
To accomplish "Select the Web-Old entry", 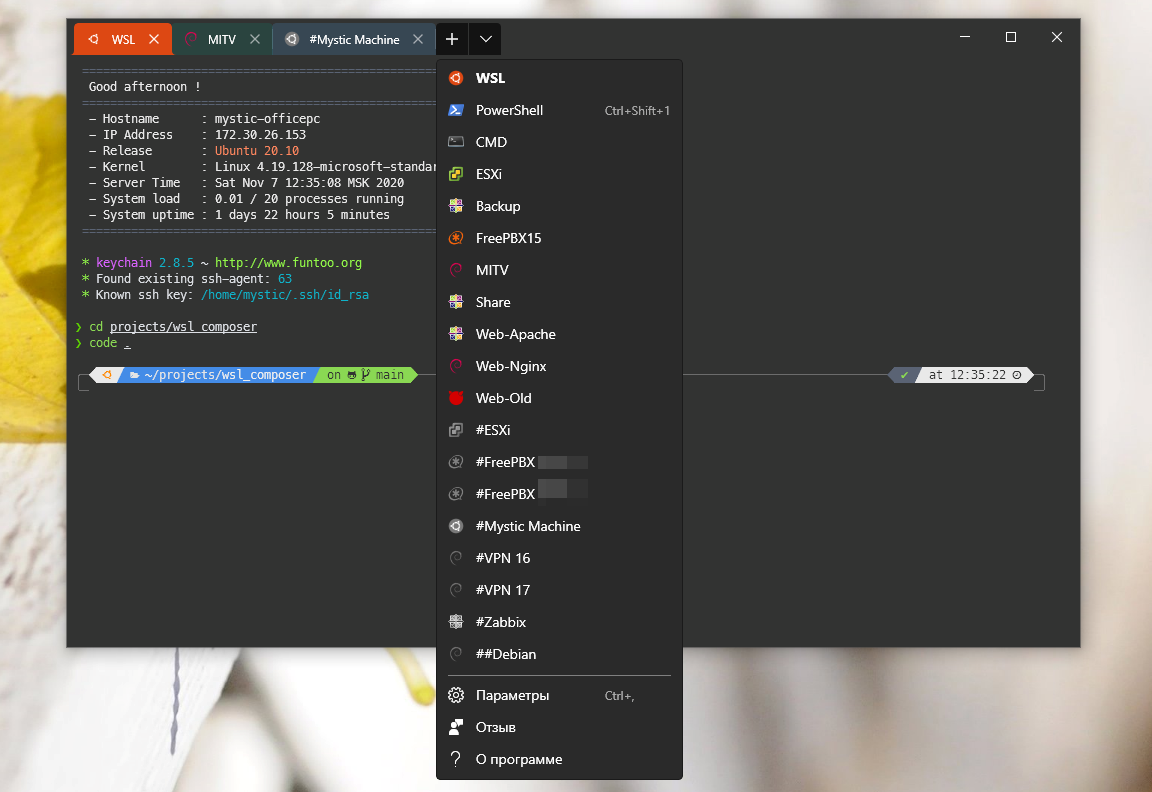I will point(559,398).
